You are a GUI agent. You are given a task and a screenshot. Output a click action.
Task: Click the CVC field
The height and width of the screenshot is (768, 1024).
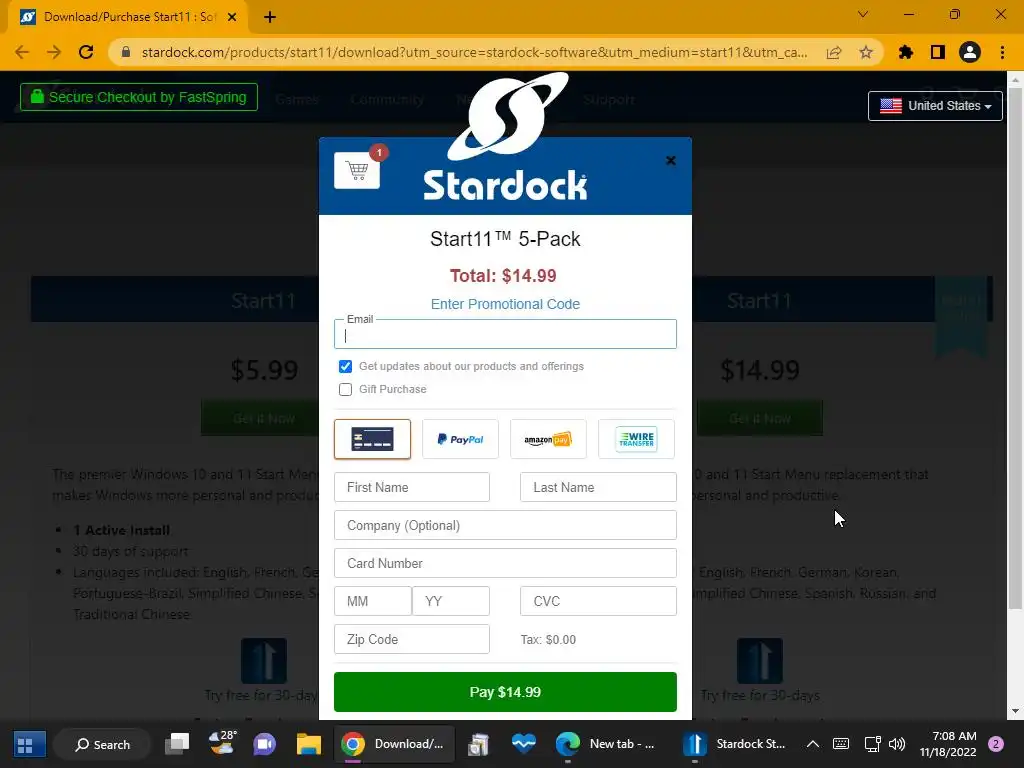(x=598, y=601)
